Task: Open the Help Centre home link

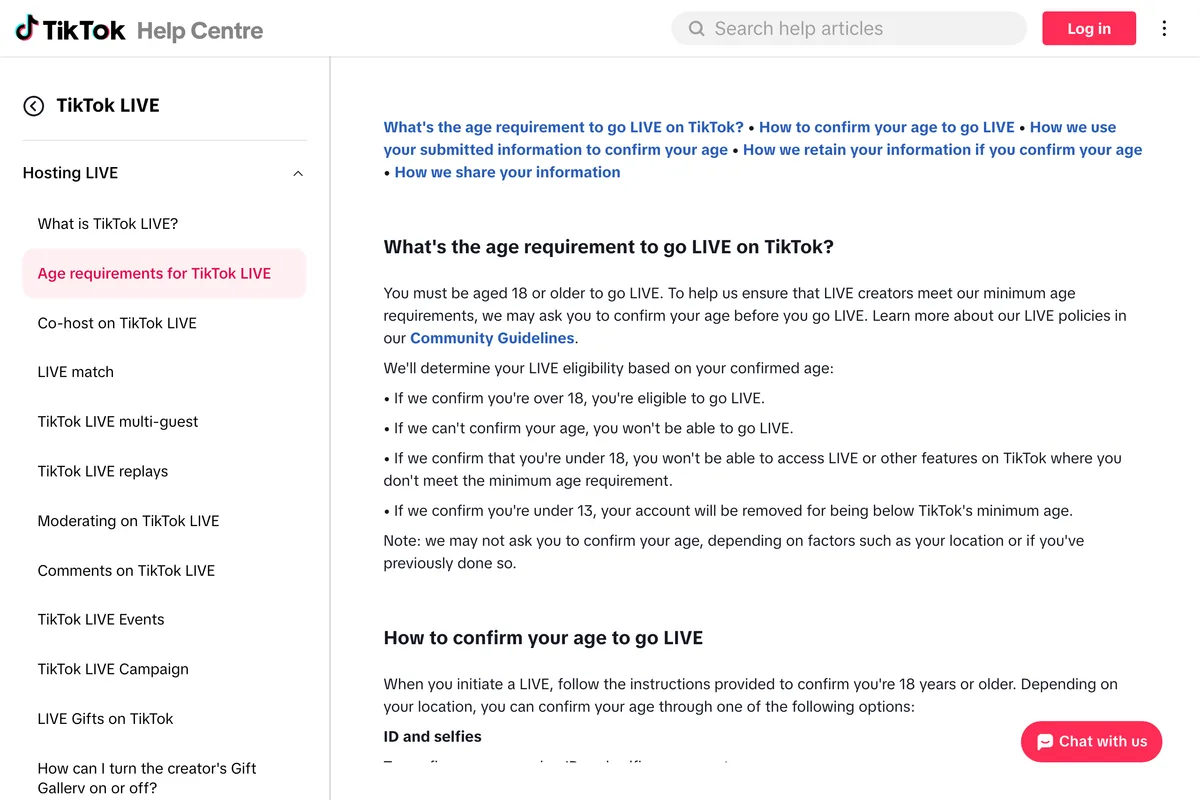Action: pos(200,30)
